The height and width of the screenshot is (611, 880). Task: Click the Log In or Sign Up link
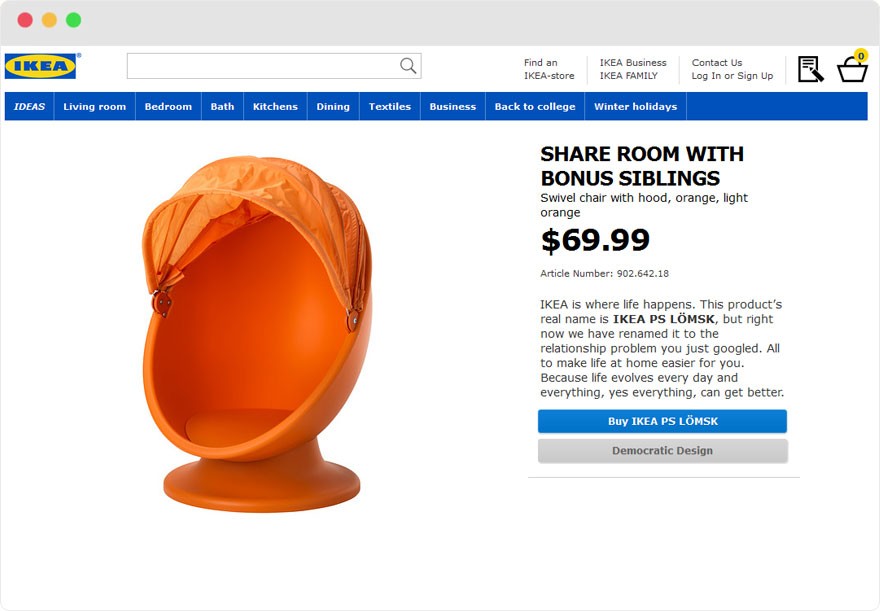point(732,76)
